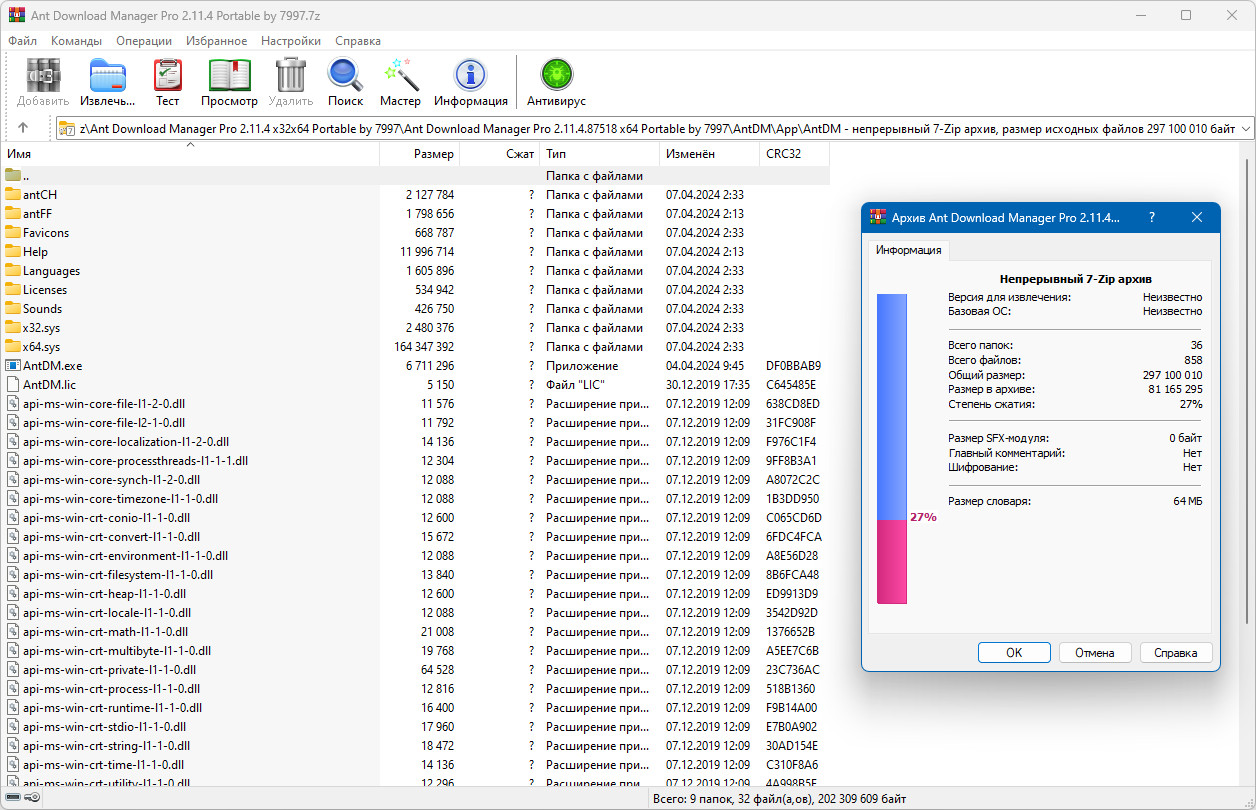The image size is (1256, 810).
Task: Sort files by Размер column header
Action: point(434,154)
